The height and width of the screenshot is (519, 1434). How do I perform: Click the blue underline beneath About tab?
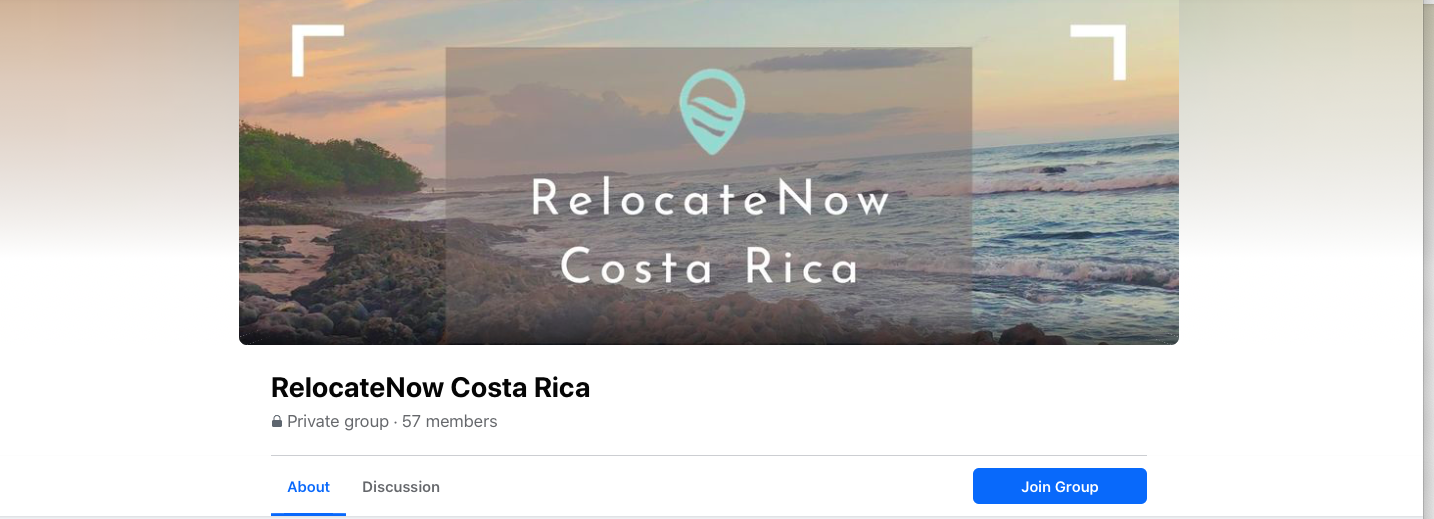pos(308,514)
